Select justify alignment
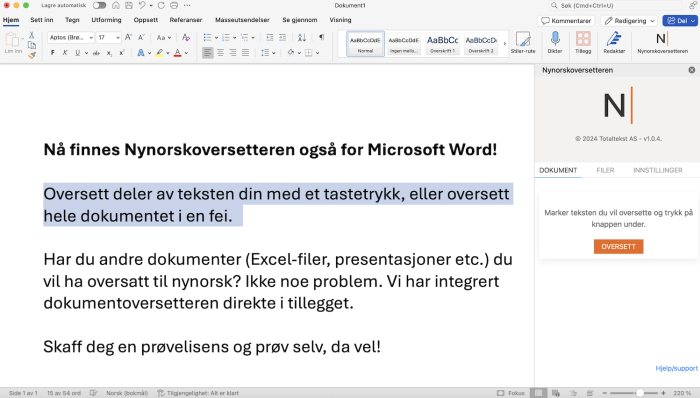 [245, 53]
